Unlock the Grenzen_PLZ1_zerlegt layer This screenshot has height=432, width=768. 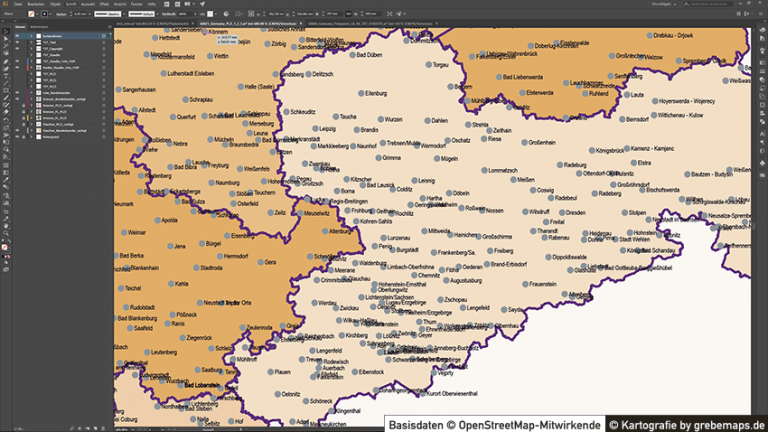(x=23, y=106)
